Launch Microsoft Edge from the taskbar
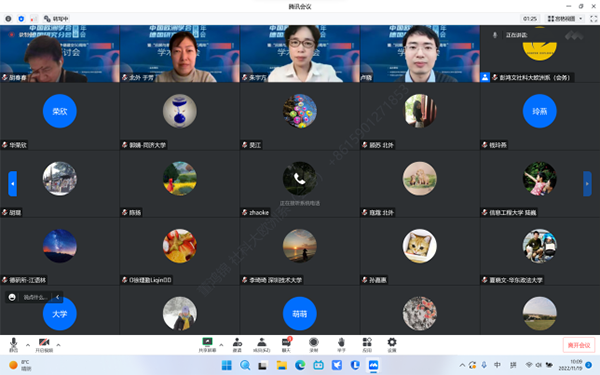 pyautogui.click(x=300, y=365)
